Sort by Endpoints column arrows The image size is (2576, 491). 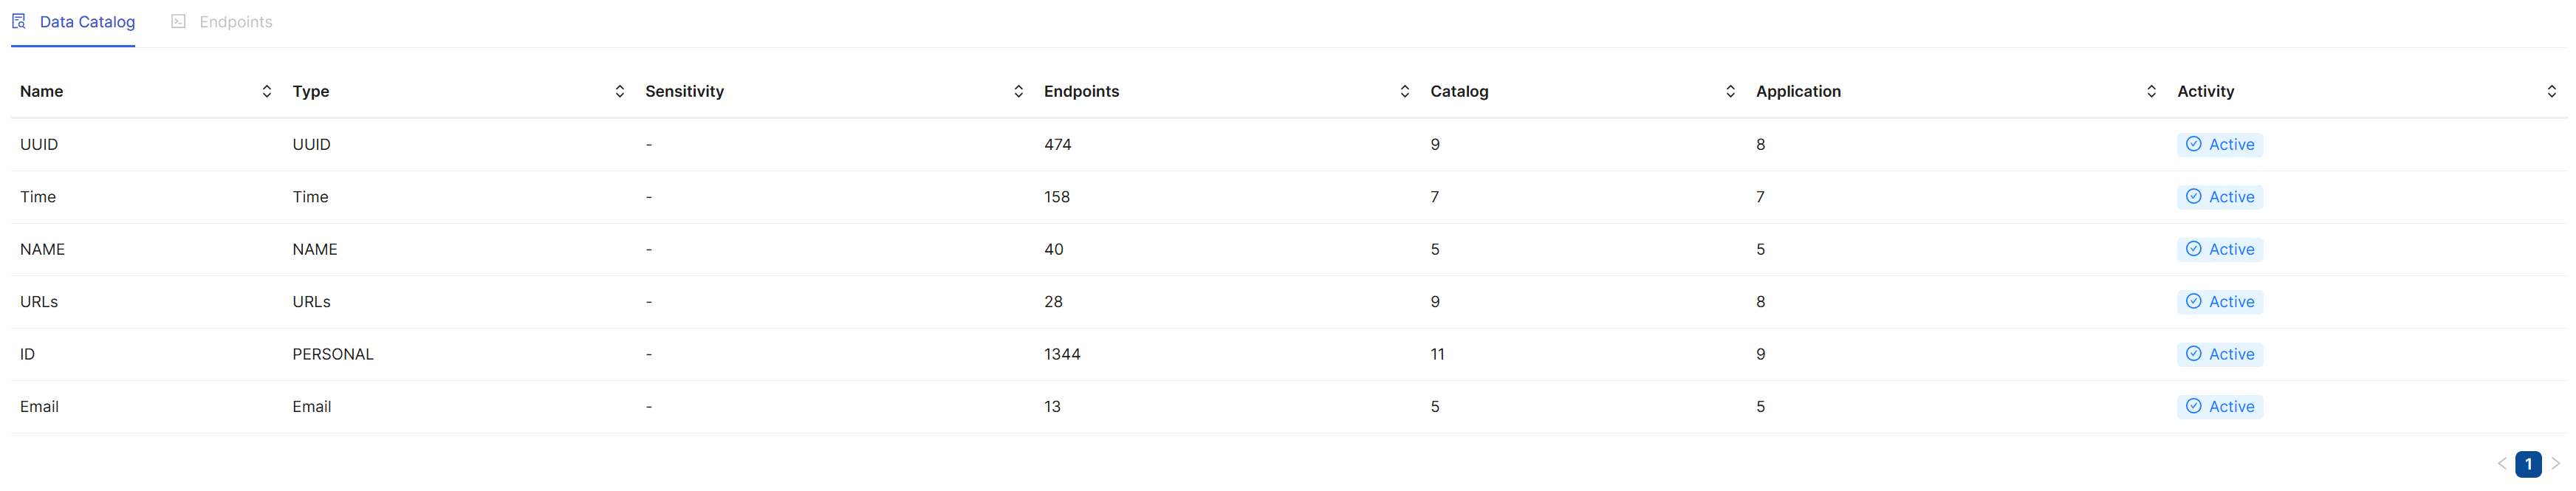[1404, 91]
